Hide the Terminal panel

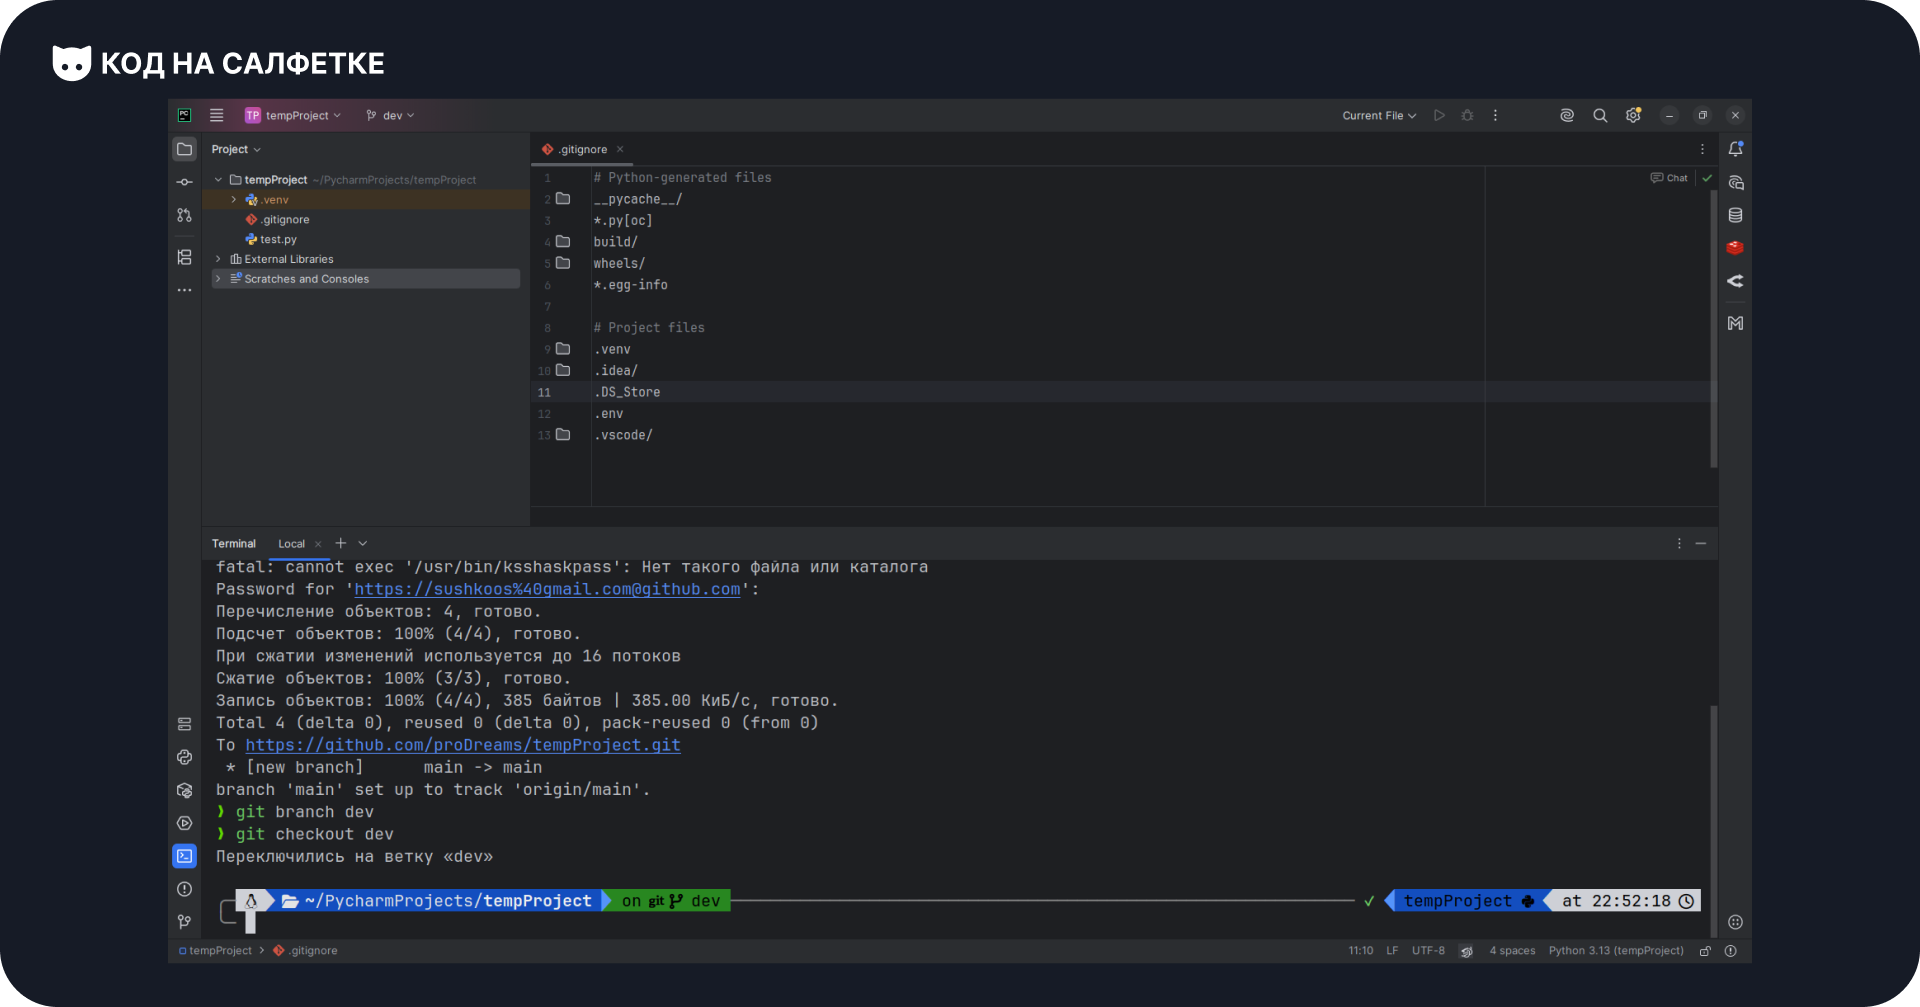point(1701,543)
